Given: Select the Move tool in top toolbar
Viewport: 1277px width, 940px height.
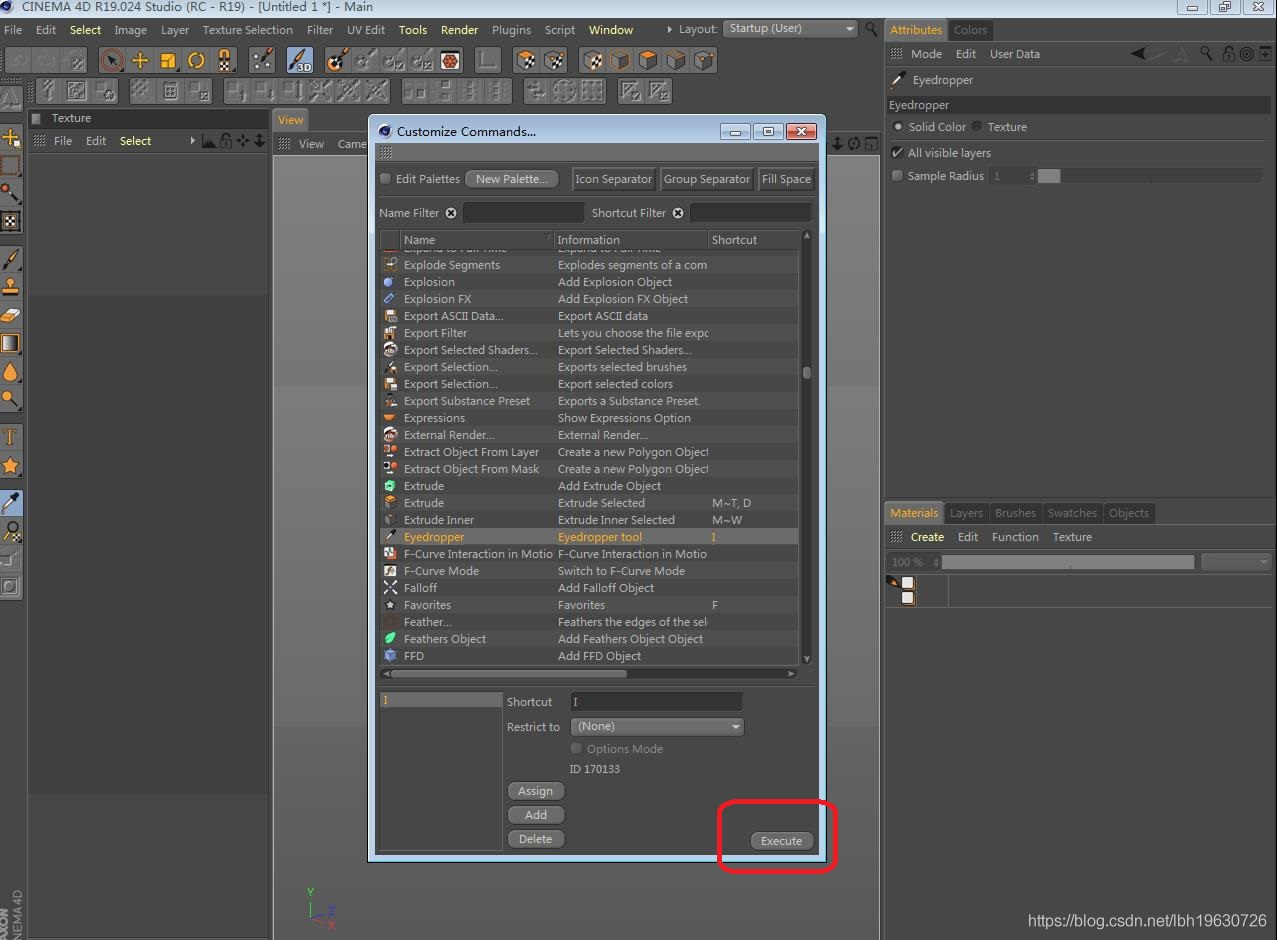Looking at the screenshot, I should [140, 60].
